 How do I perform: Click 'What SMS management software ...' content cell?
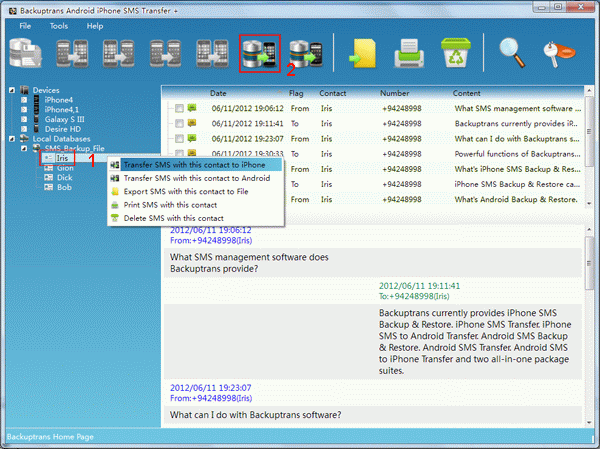pos(518,108)
